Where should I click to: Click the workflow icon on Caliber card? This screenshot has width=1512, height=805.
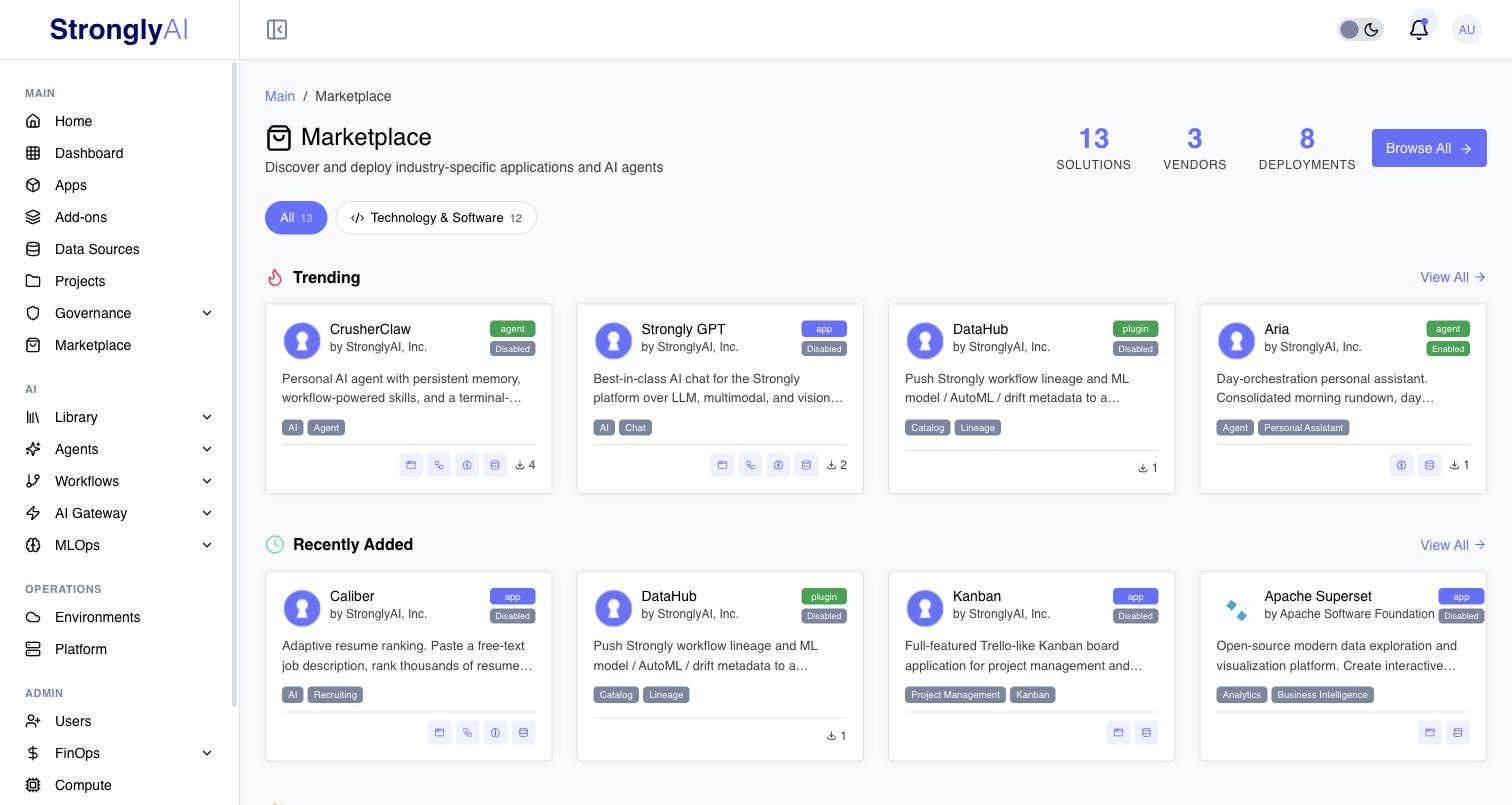467,733
